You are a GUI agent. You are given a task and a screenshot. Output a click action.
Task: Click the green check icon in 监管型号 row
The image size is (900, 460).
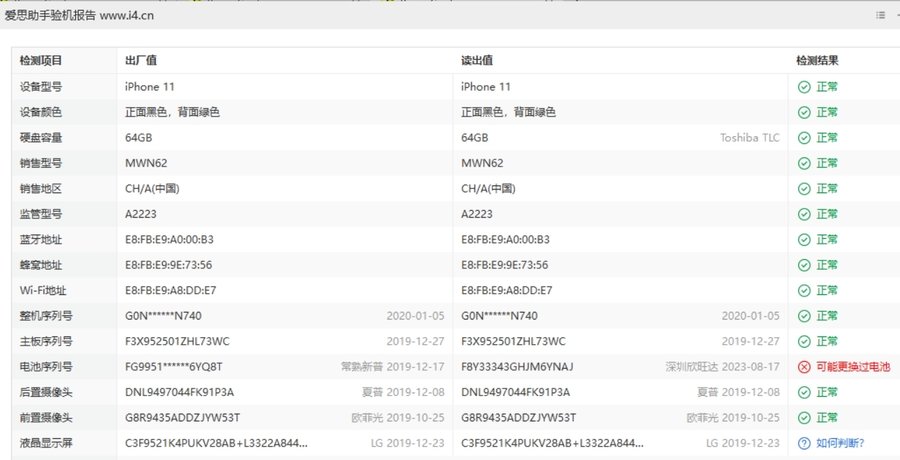click(804, 214)
